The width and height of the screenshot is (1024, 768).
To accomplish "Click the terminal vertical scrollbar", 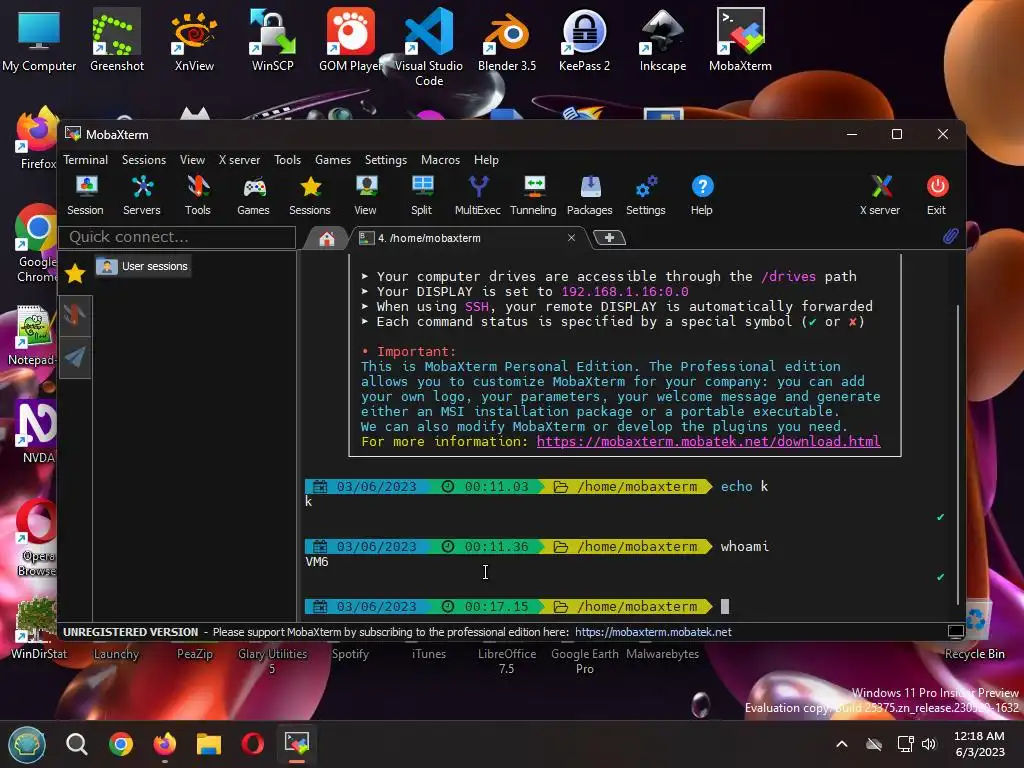I will pyautogui.click(x=957, y=454).
